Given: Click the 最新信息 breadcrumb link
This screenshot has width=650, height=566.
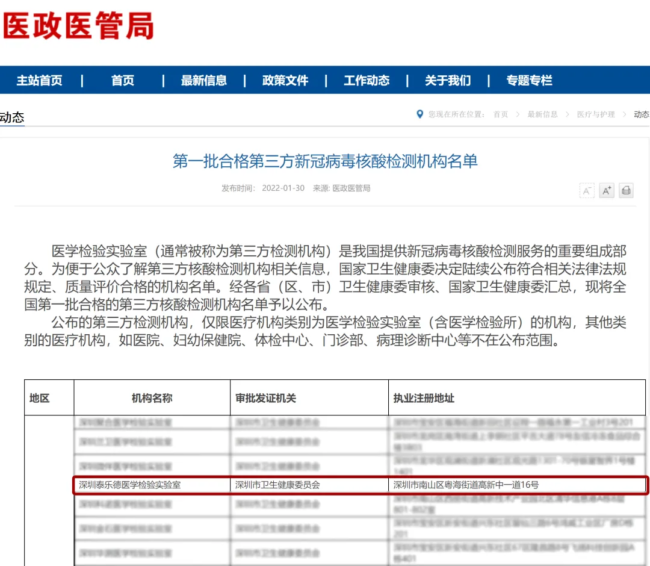Looking at the screenshot, I should click(x=543, y=115).
